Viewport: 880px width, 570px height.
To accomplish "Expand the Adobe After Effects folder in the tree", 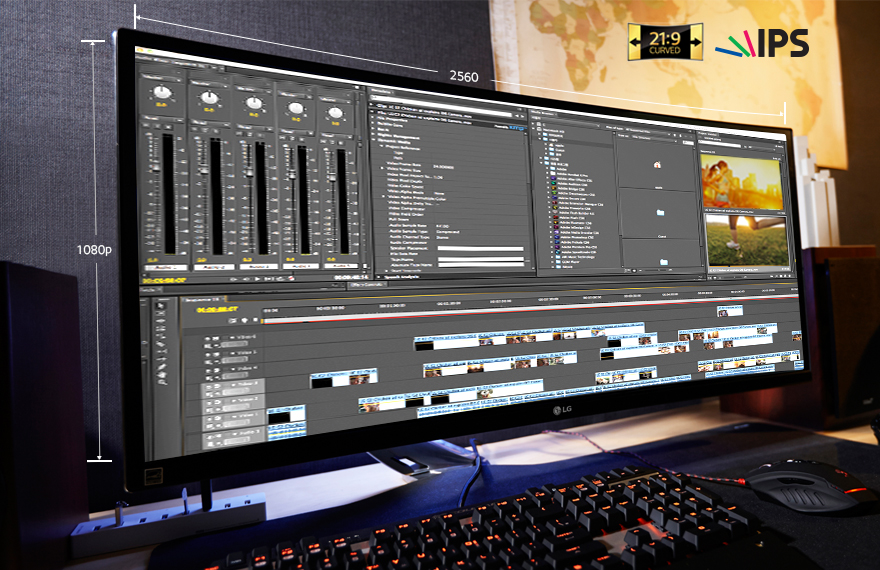I will pyautogui.click(x=547, y=178).
